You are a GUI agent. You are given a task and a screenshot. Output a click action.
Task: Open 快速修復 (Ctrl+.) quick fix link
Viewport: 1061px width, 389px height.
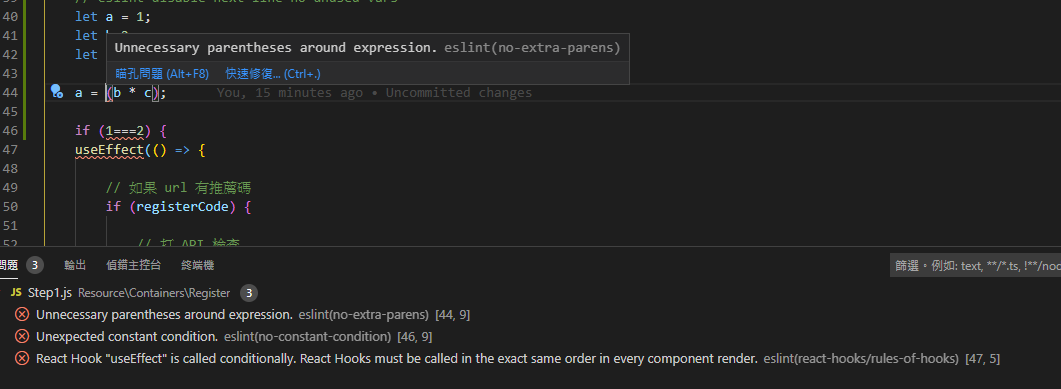(273, 74)
